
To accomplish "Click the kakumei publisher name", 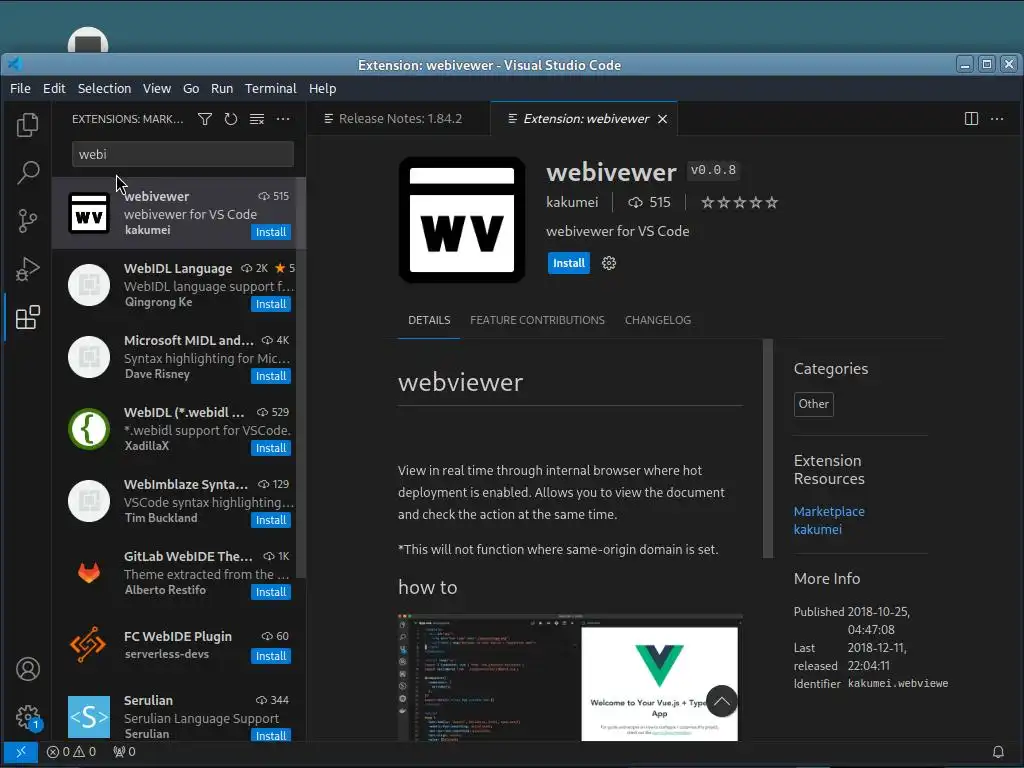I will 572,202.
